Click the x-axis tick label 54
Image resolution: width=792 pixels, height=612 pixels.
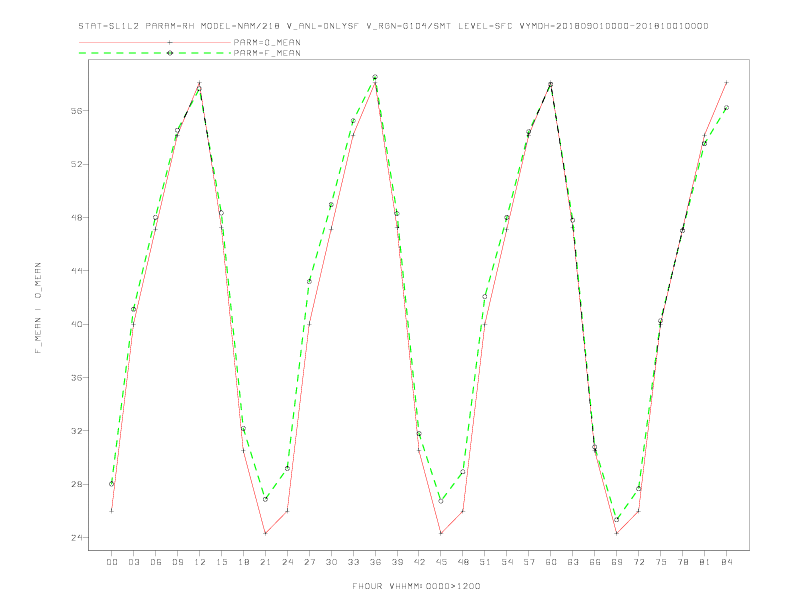click(507, 562)
